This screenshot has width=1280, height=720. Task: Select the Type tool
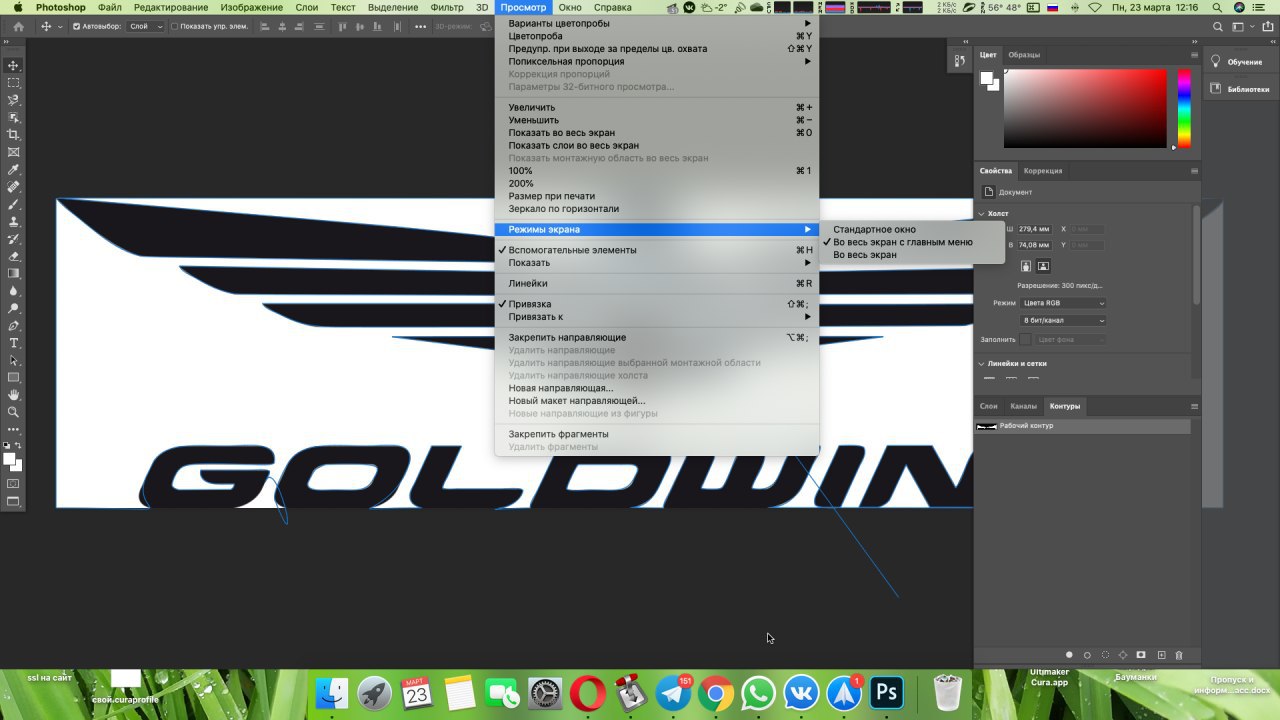pos(14,343)
